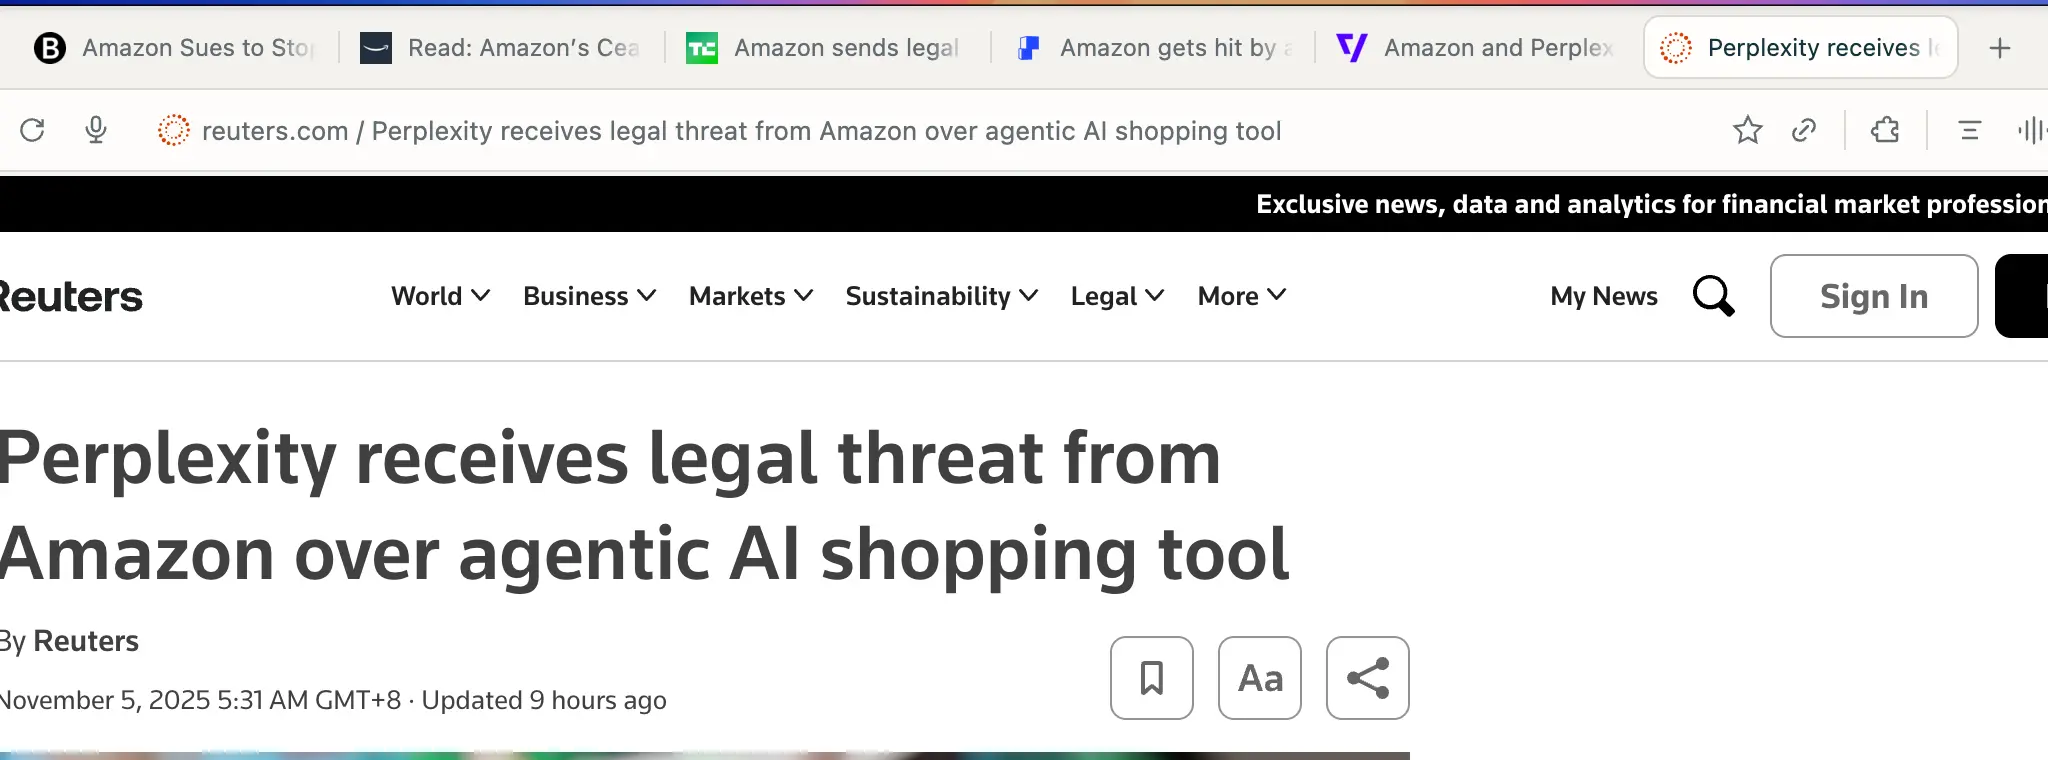Viewport: 2048px width, 760px height.
Task: Open text size Aa button
Action: pyautogui.click(x=1259, y=678)
